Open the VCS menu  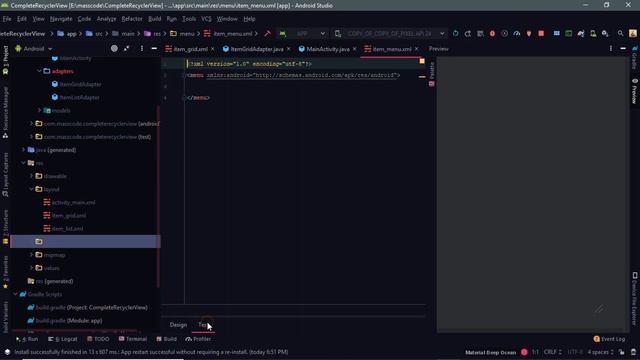point(206,19)
